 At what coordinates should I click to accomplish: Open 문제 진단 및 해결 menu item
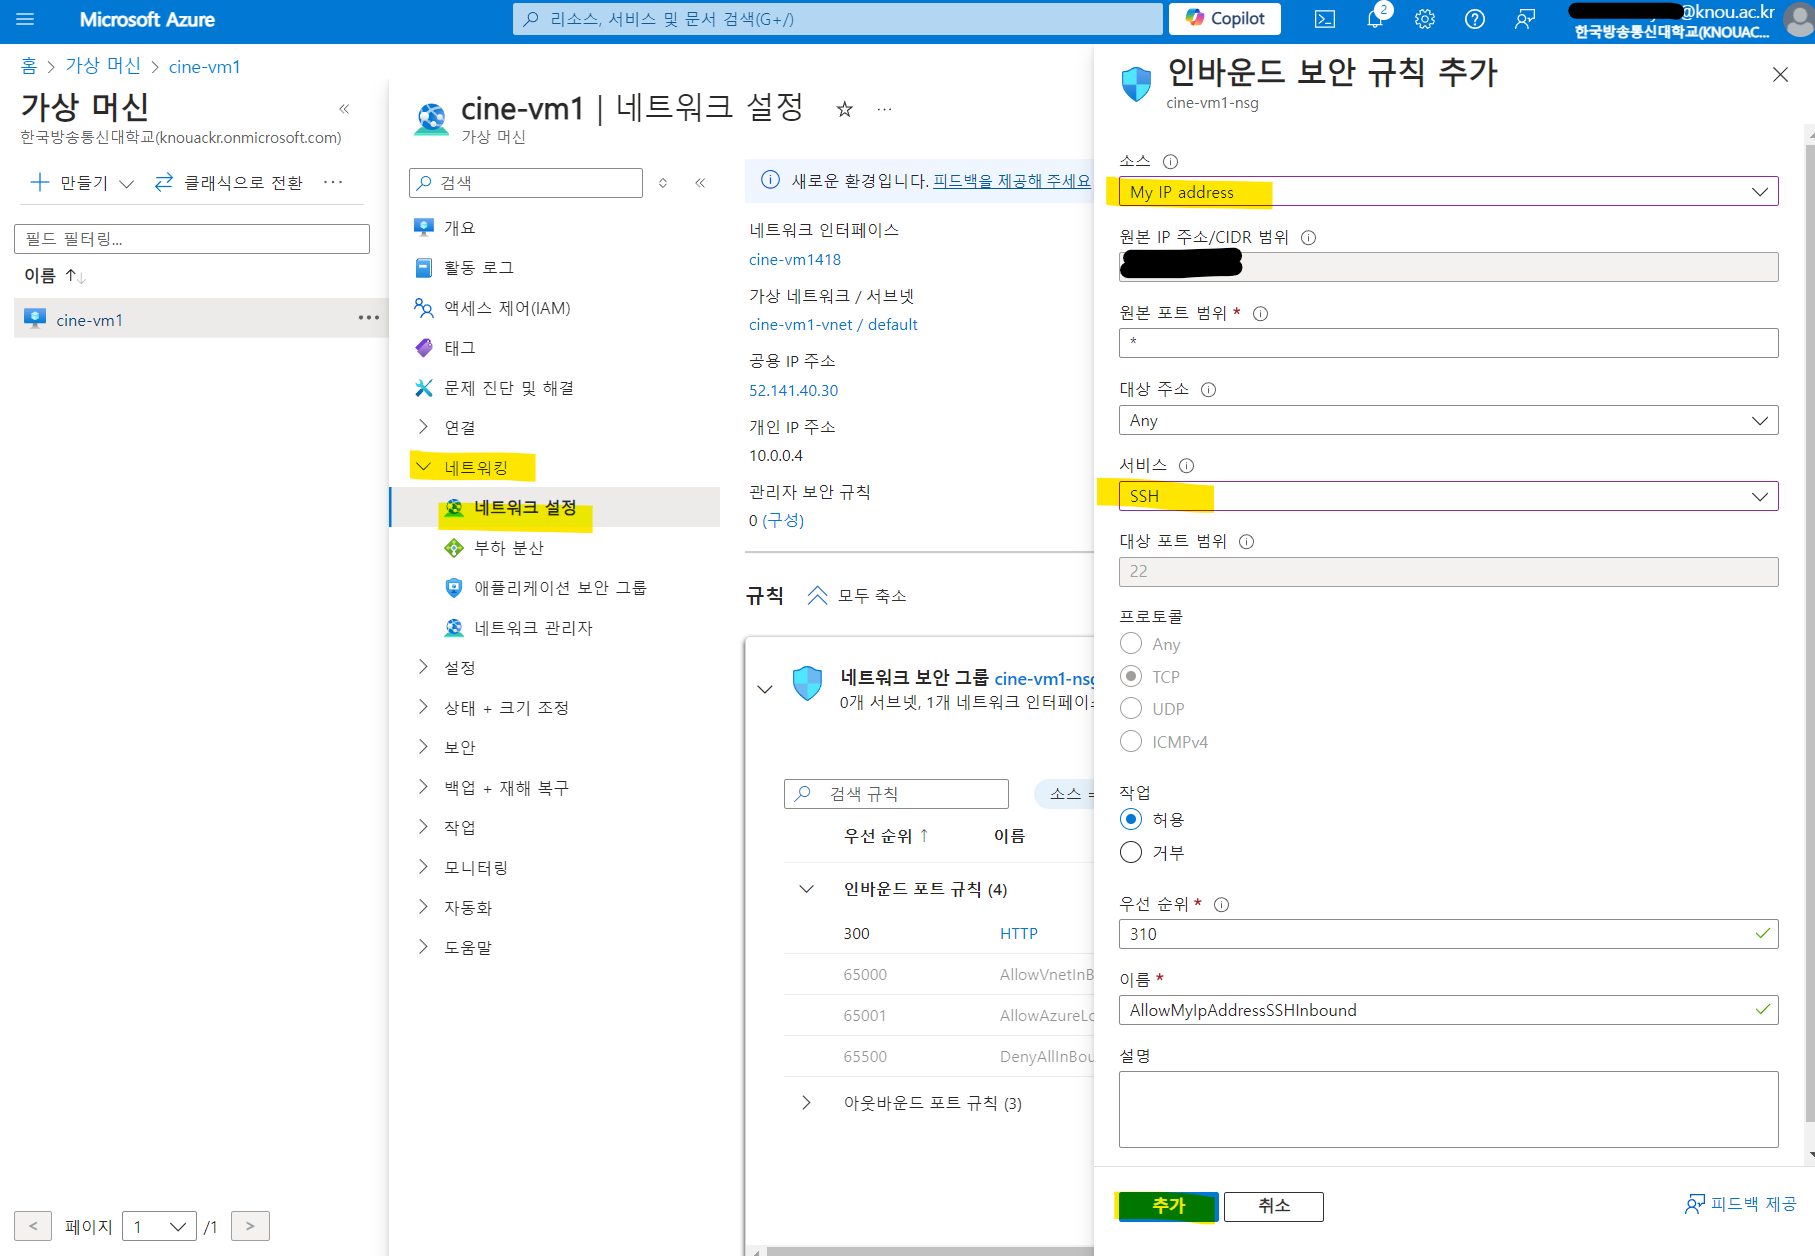[509, 388]
